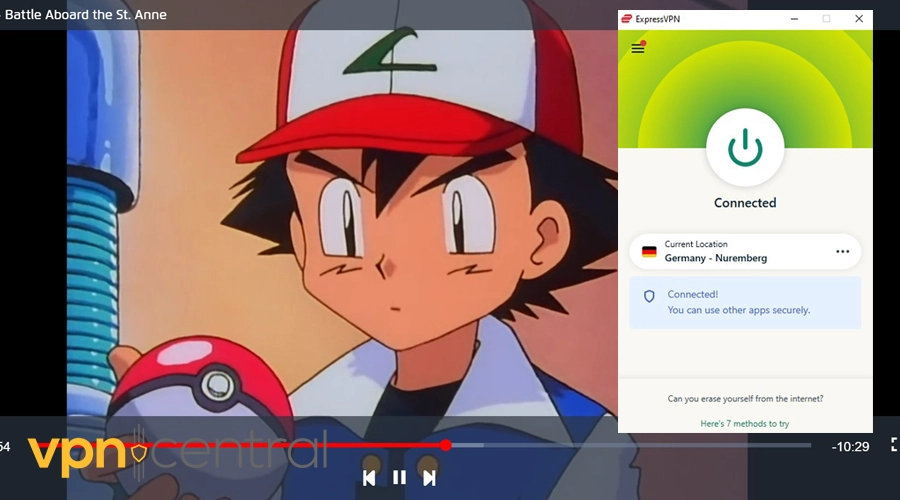Click the ExpressVPN logo in title bar
900x500 pixels.
pos(626,19)
